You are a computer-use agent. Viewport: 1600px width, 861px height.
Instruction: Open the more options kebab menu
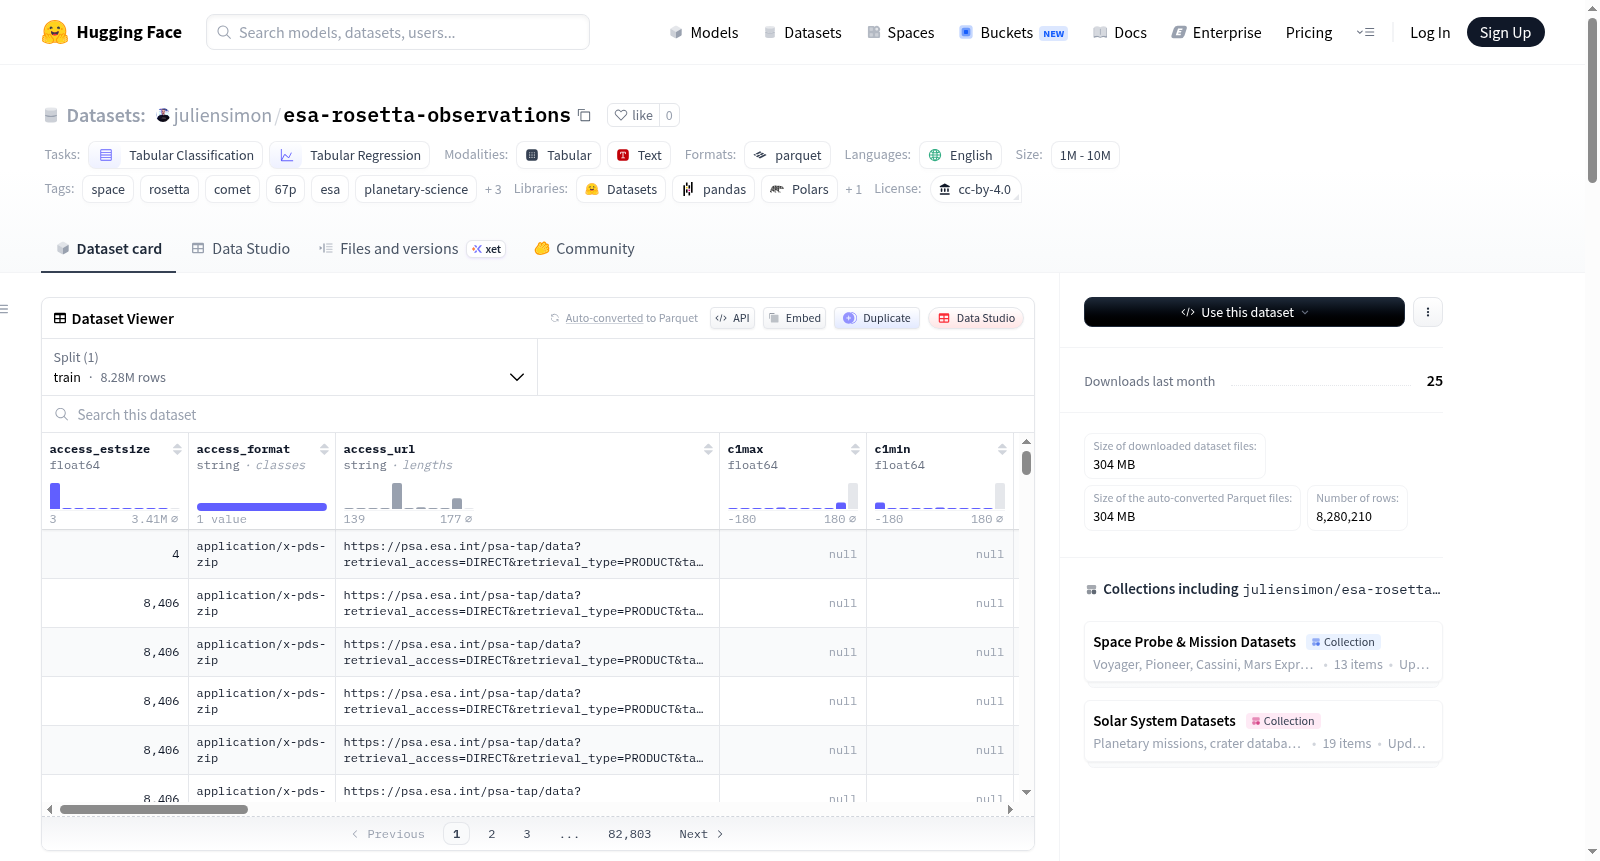1428,312
